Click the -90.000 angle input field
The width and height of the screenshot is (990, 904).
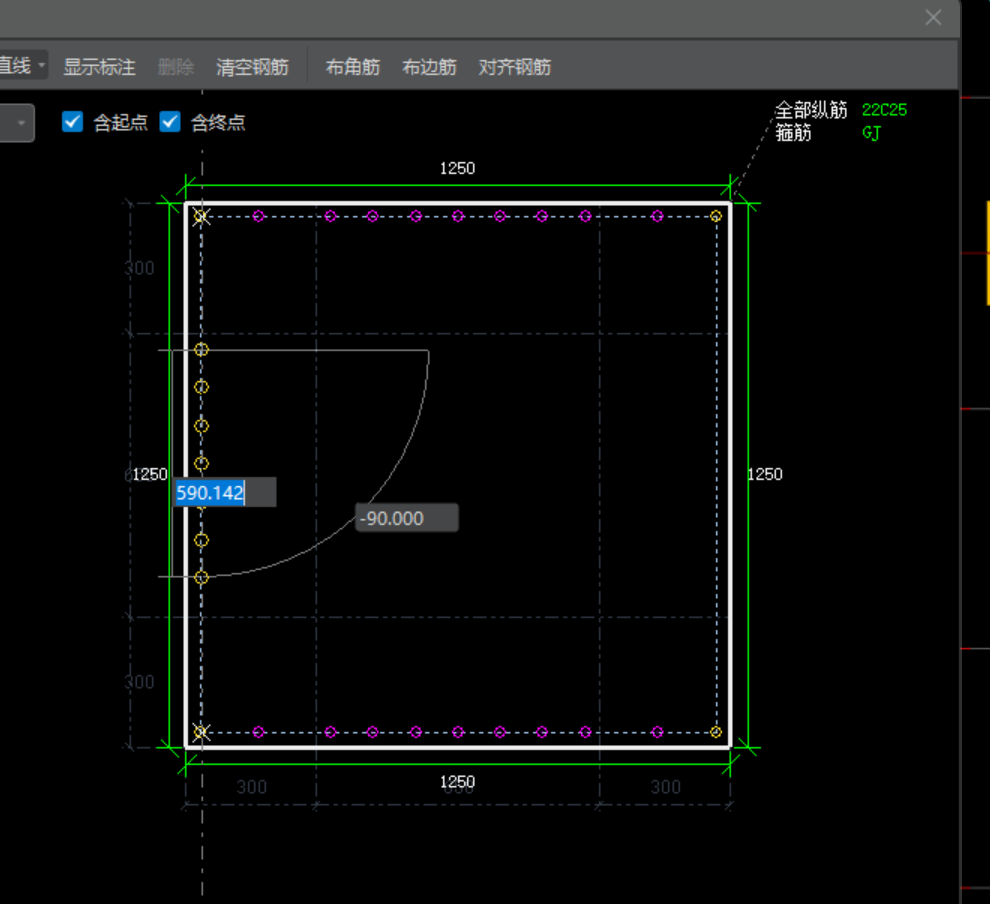(x=407, y=518)
